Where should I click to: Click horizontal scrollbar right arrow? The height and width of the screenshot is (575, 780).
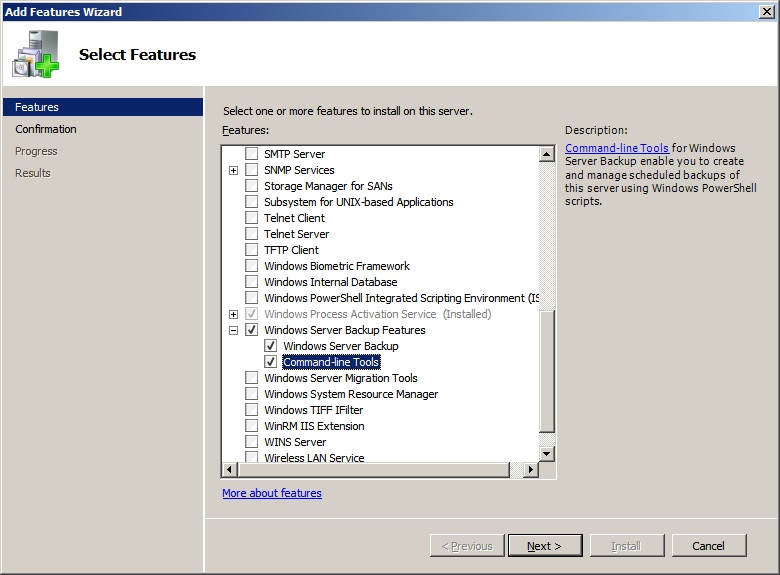(x=531, y=469)
